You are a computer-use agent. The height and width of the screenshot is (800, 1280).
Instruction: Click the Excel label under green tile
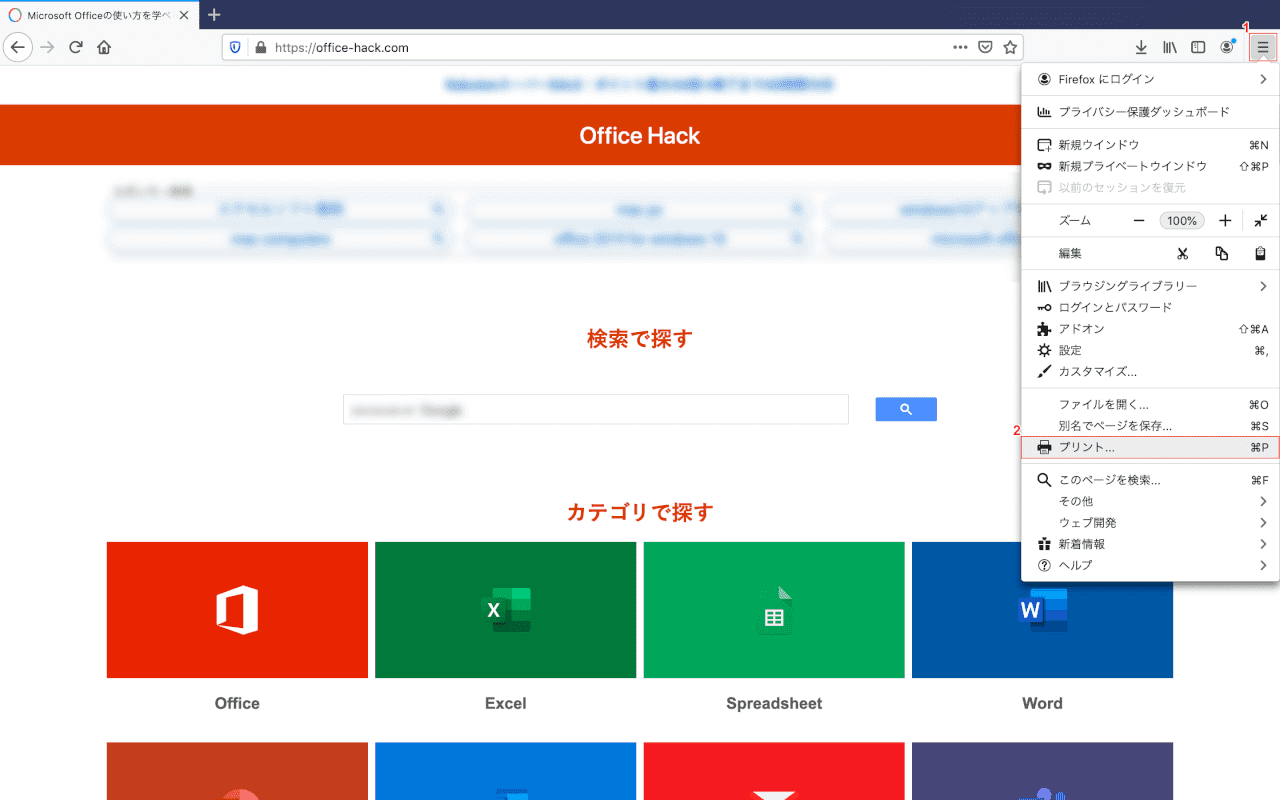point(506,703)
